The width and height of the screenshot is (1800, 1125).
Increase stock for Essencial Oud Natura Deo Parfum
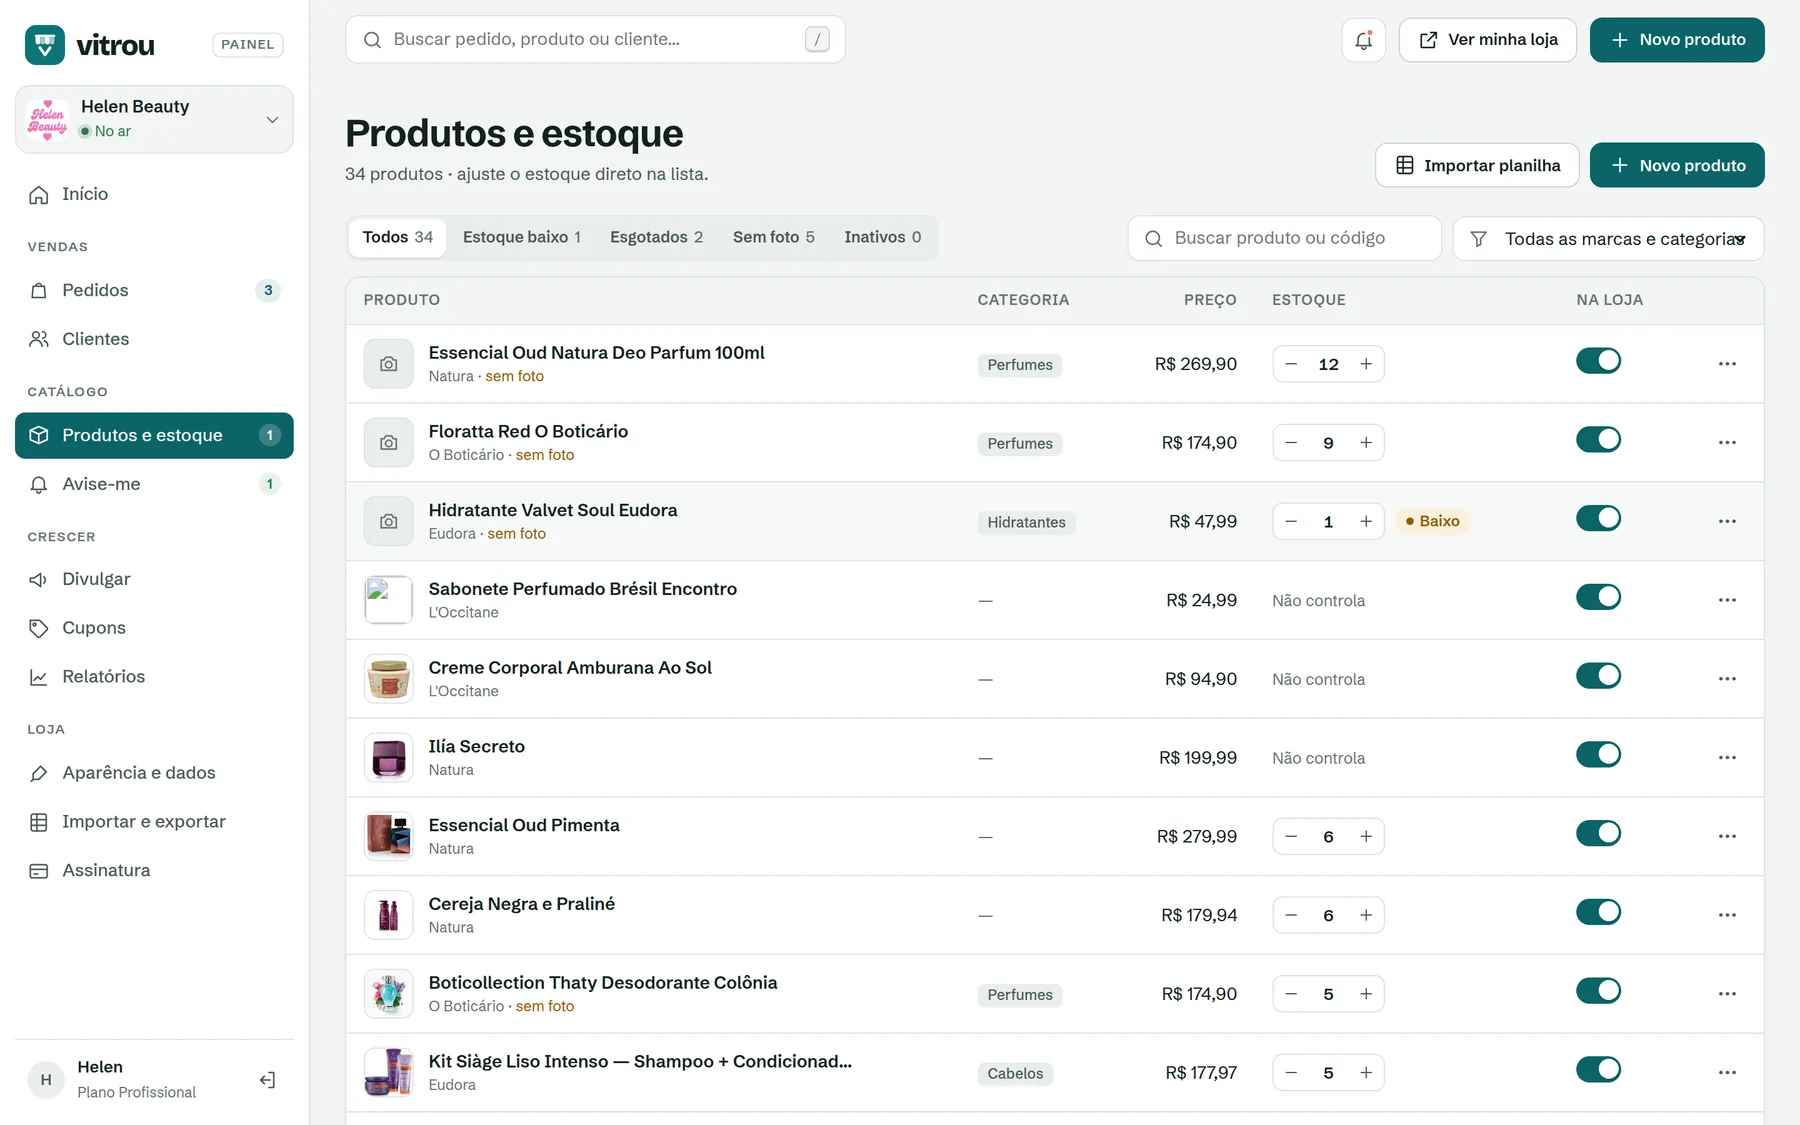tap(1365, 364)
